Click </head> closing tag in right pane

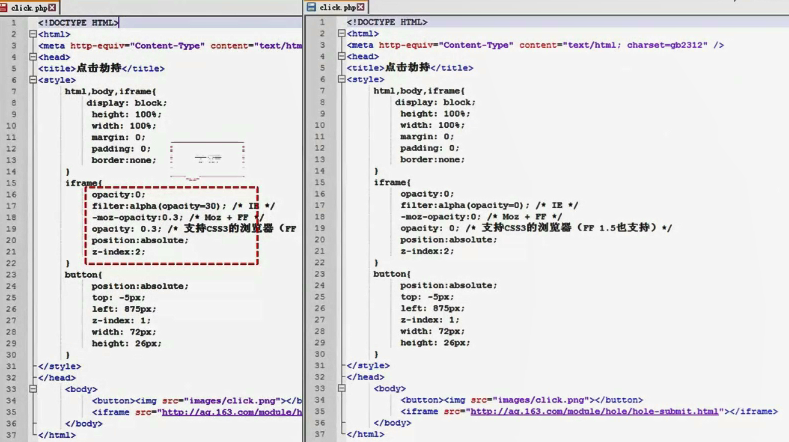point(365,377)
